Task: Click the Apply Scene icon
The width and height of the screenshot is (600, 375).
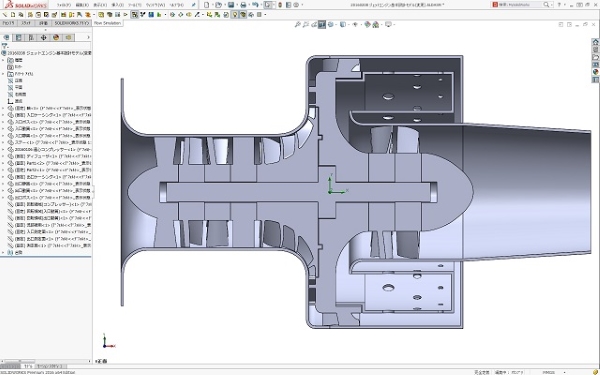Action: tap(375, 24)
